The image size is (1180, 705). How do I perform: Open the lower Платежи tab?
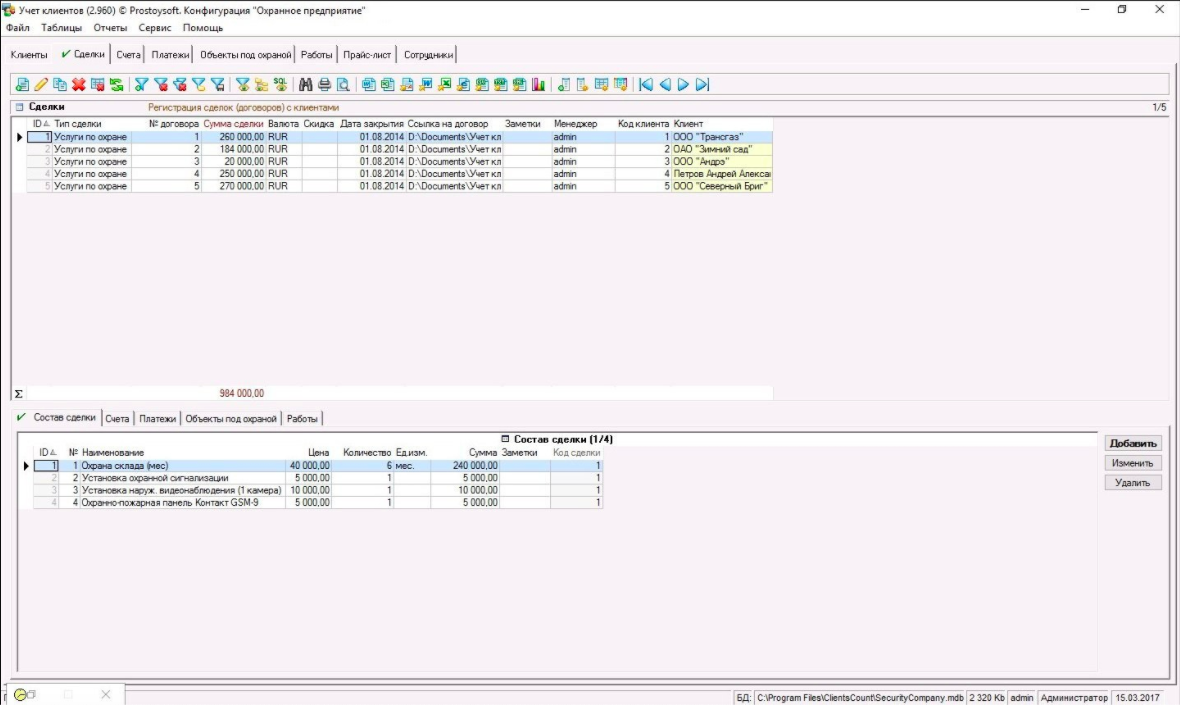point(158,419)
